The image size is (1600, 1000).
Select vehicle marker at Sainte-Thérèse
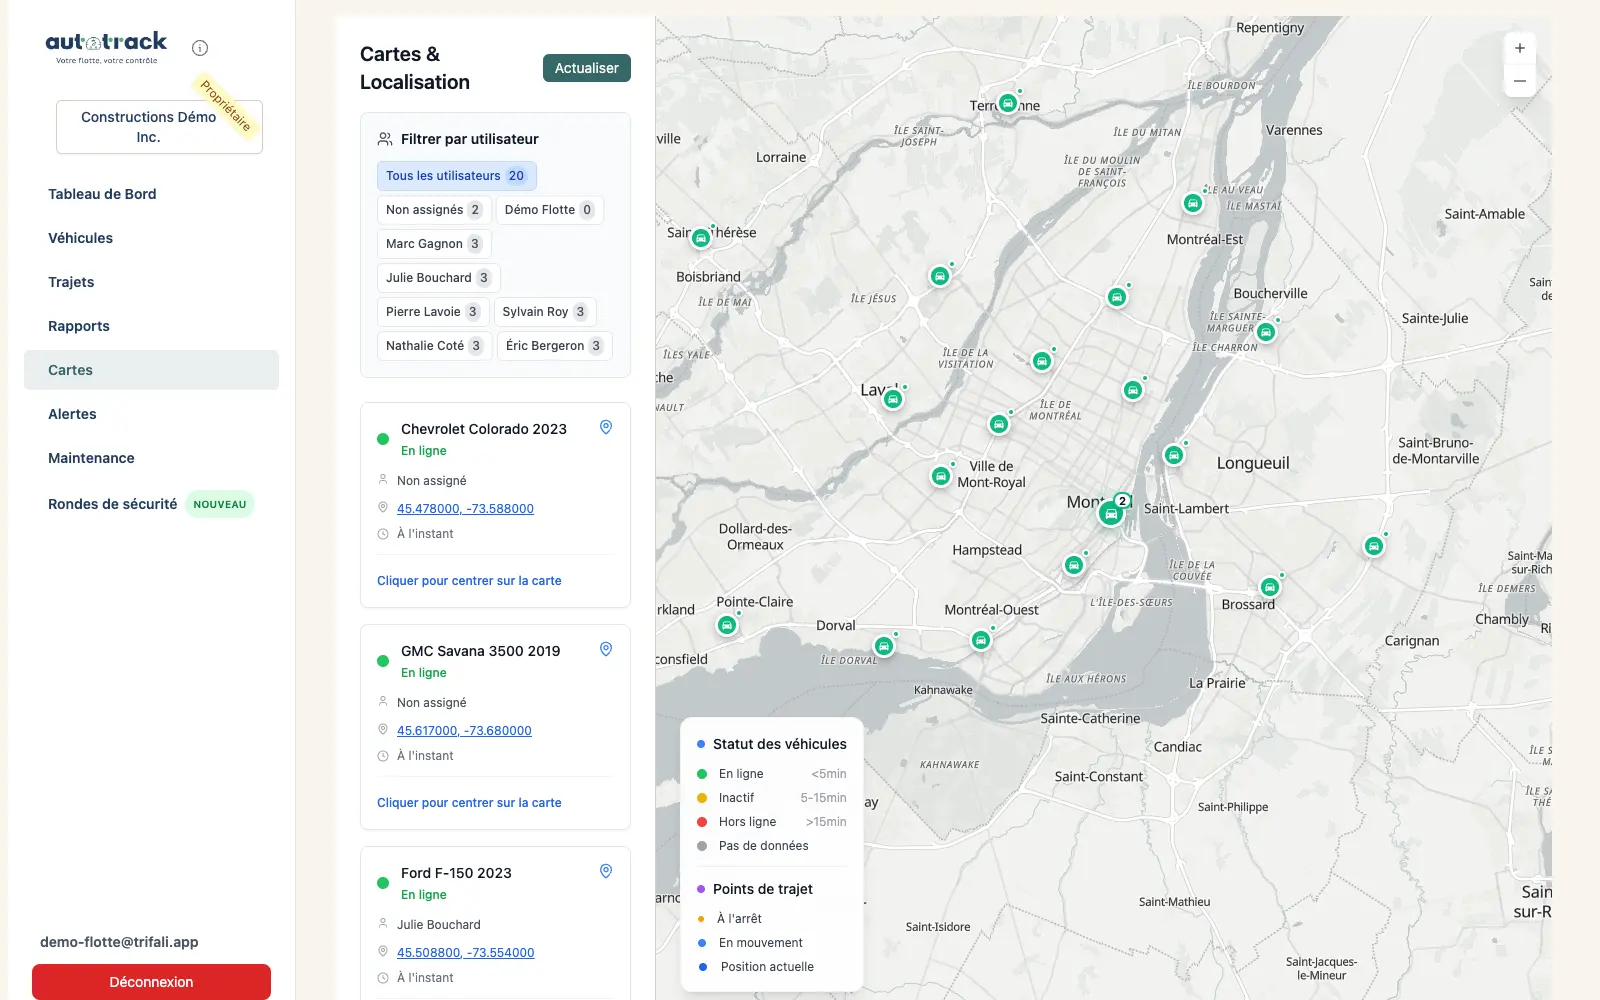pyautogui.click(x=701, y=238)
